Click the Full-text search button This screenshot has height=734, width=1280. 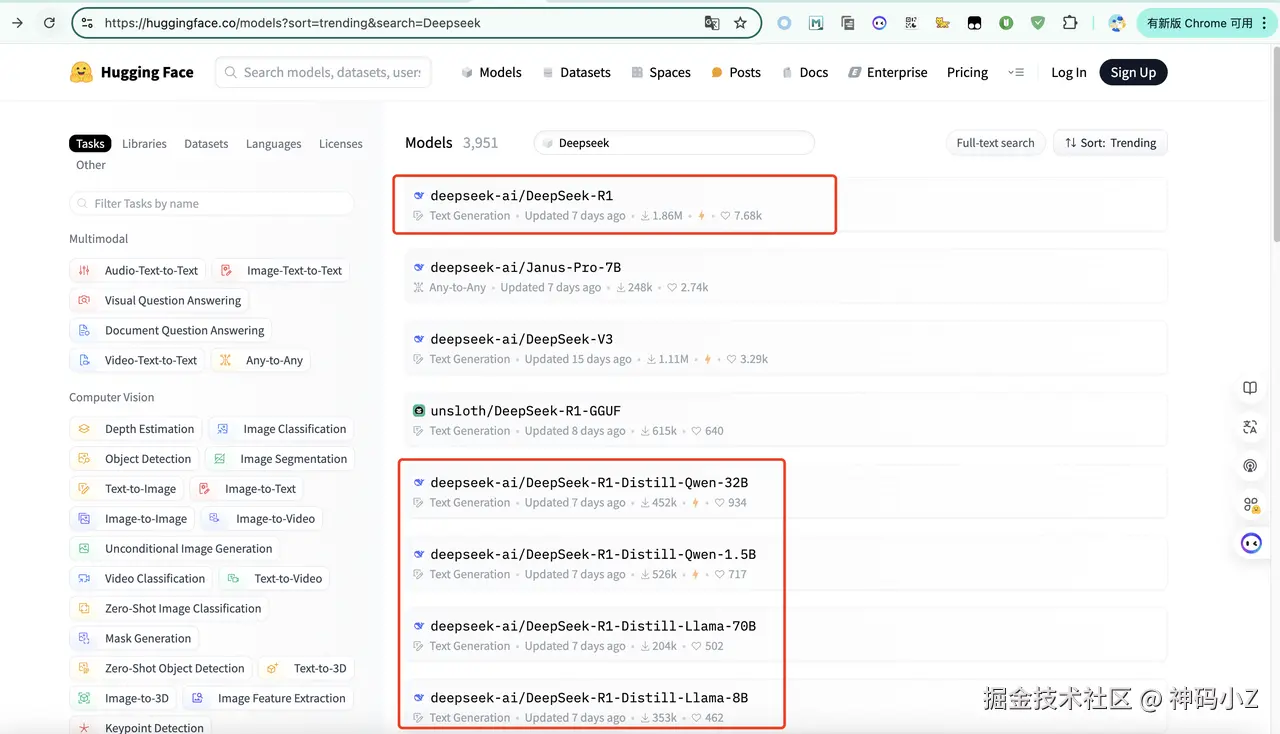(x=995, y=143)
